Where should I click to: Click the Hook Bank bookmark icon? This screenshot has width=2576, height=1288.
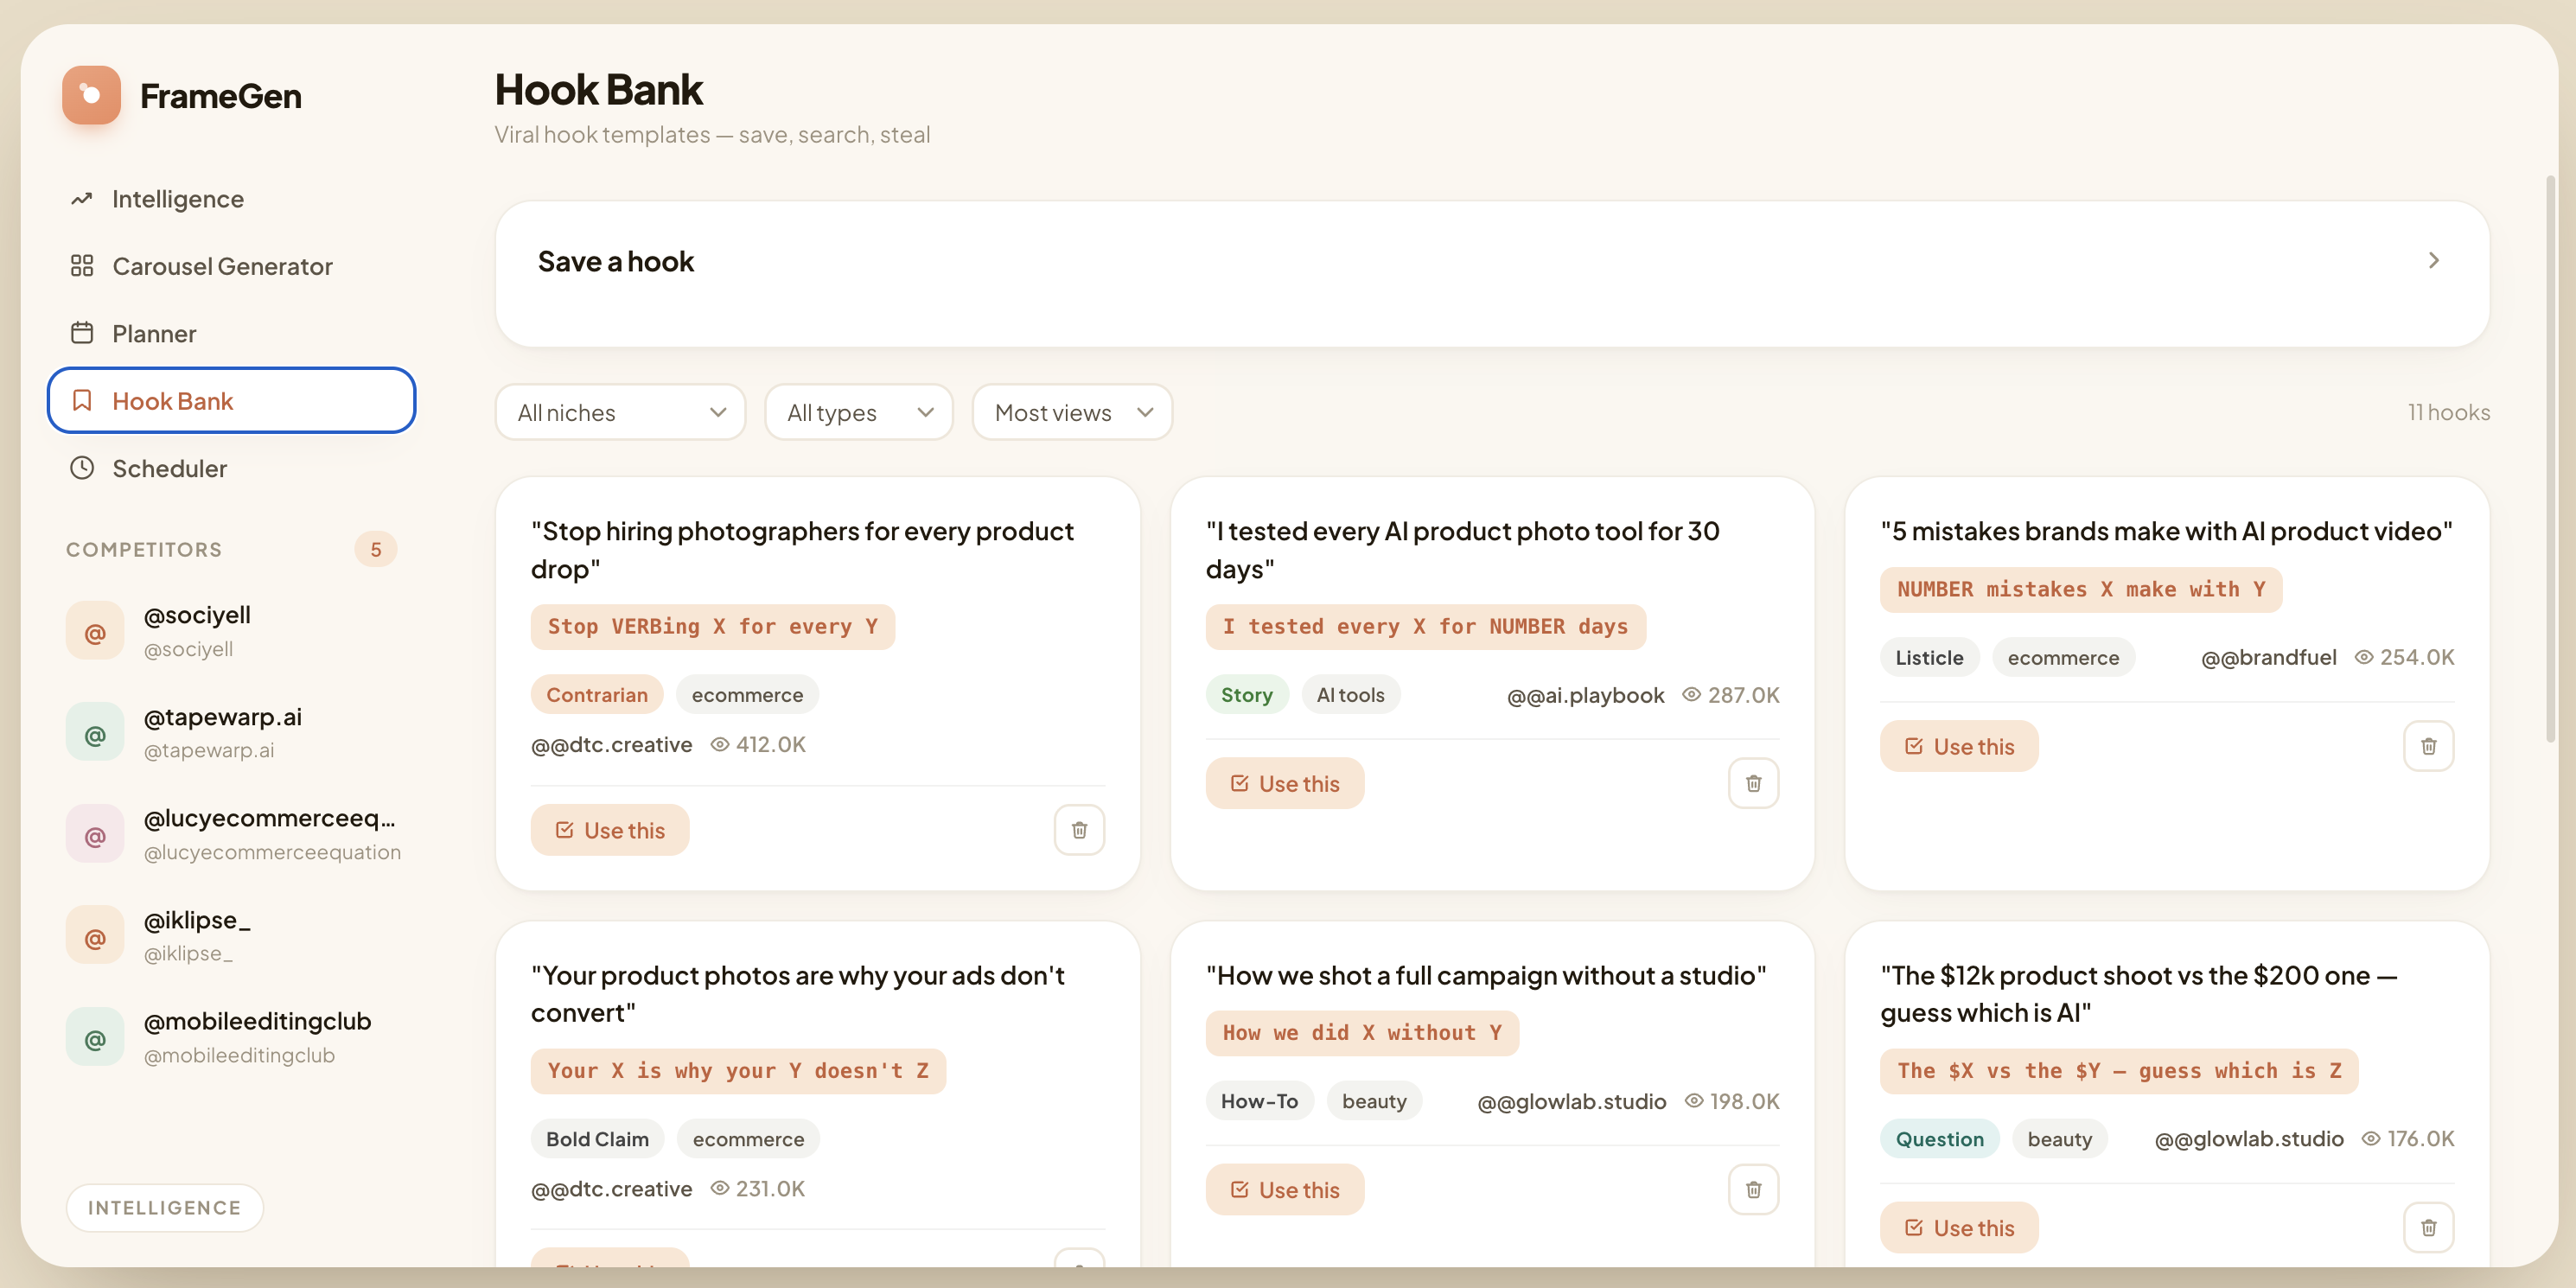[82, 401]
